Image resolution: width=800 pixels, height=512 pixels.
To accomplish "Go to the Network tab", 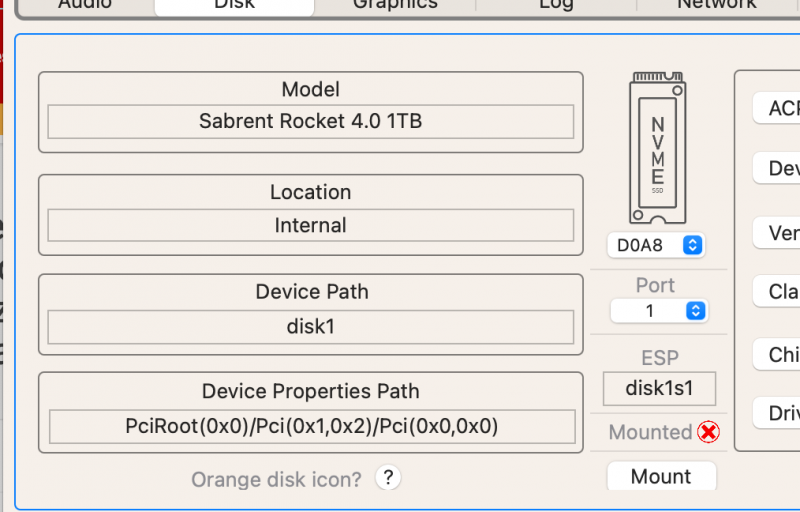I will 716,5.
